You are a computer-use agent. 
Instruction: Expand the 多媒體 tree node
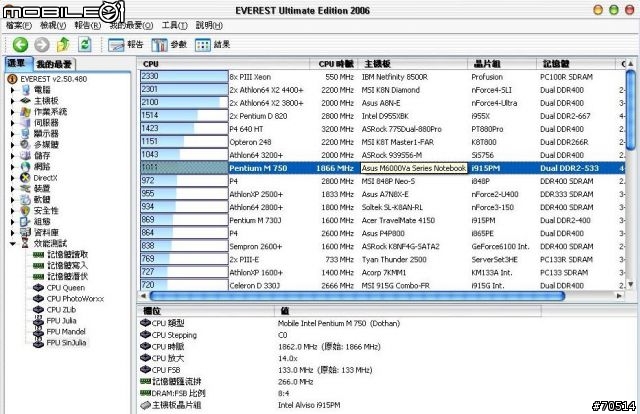coord(12,145)
